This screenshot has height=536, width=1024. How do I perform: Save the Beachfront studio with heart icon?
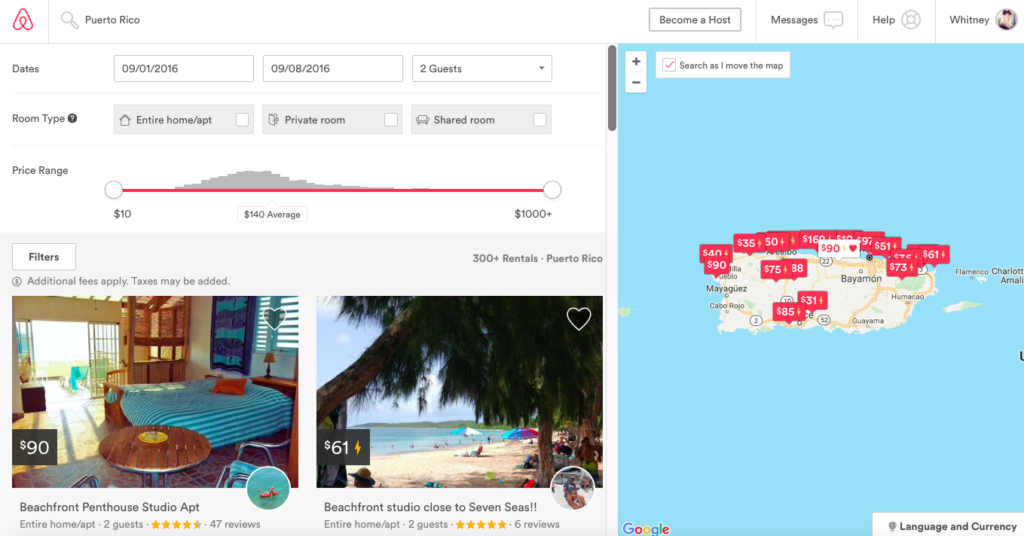[579, 319]
